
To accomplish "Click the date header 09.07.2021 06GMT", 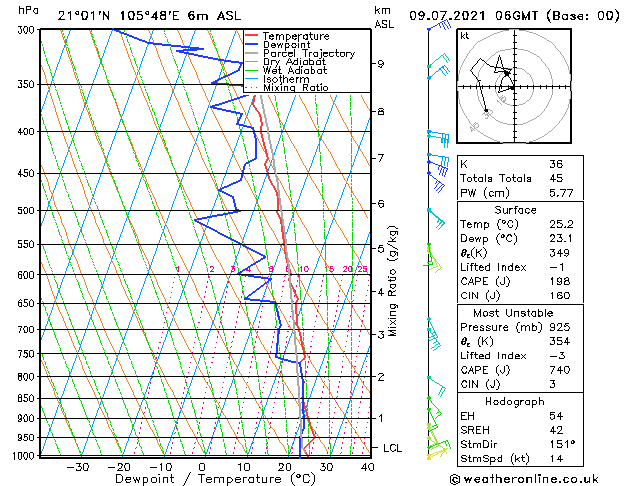I will pyautogui.click(x=473, y=16).
